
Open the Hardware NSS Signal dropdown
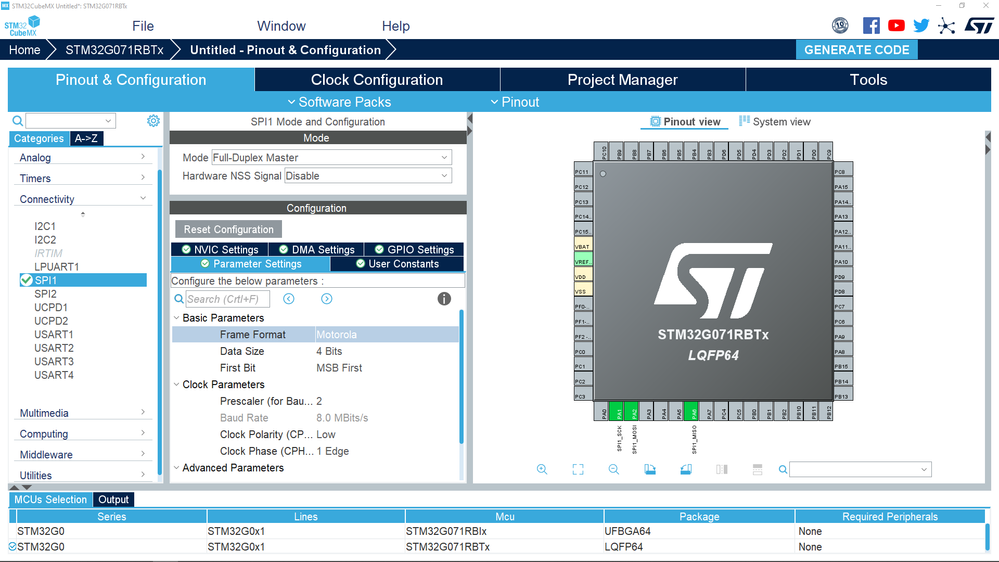coord(368,176)
